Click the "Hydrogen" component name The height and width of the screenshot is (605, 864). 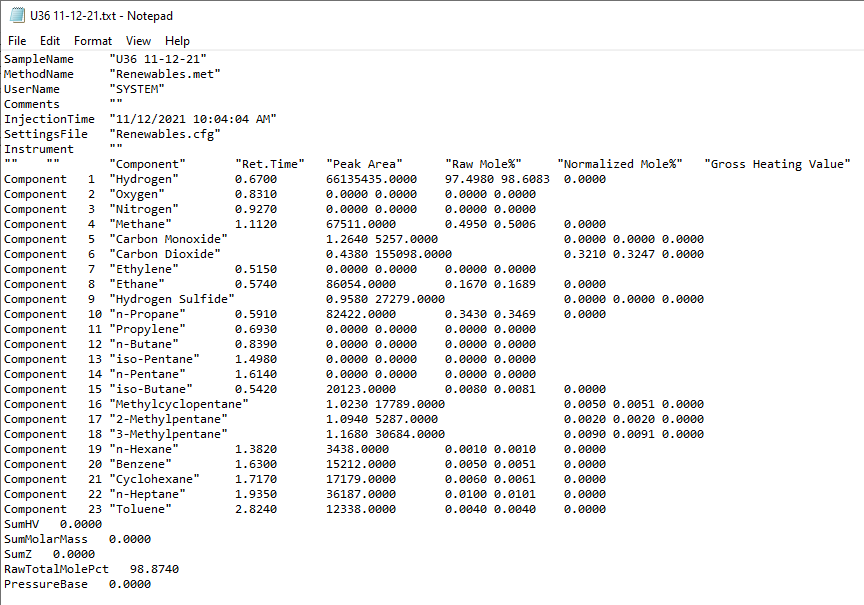click(144, 179)
